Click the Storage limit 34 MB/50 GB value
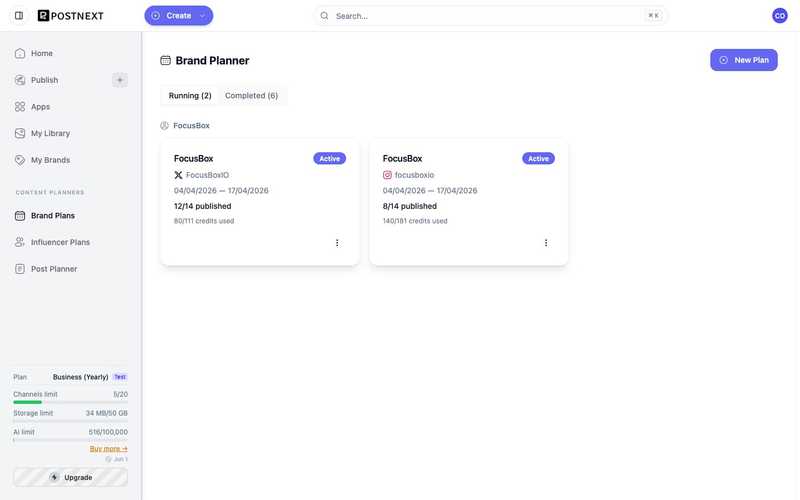 [107, 413]
